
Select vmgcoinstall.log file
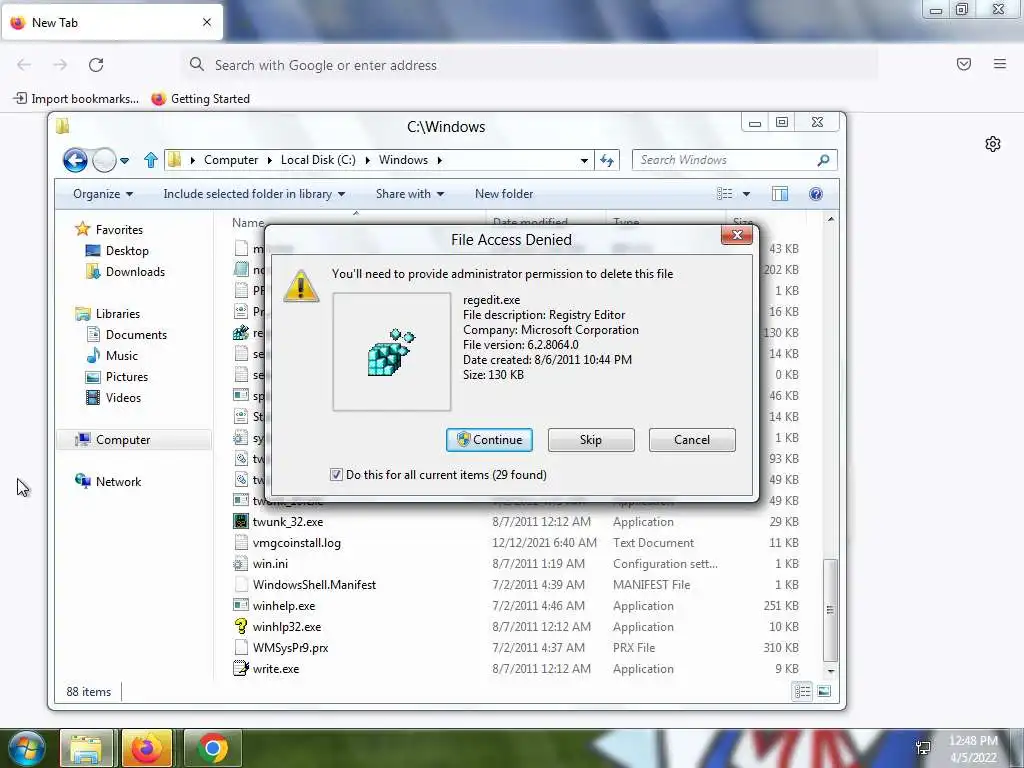(x=296, y=543)
